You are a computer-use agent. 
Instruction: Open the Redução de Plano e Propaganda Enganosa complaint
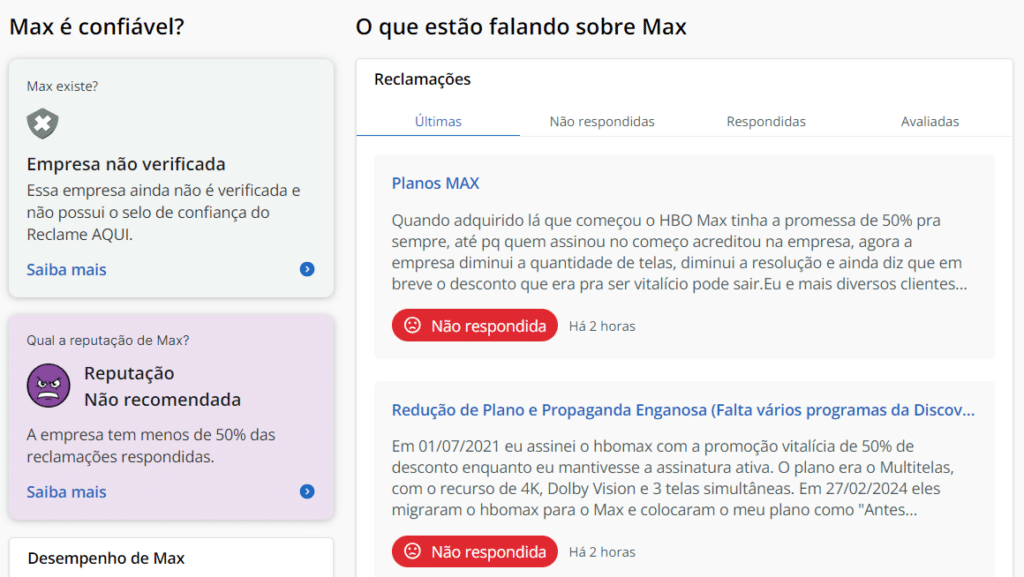pos(683,410)
